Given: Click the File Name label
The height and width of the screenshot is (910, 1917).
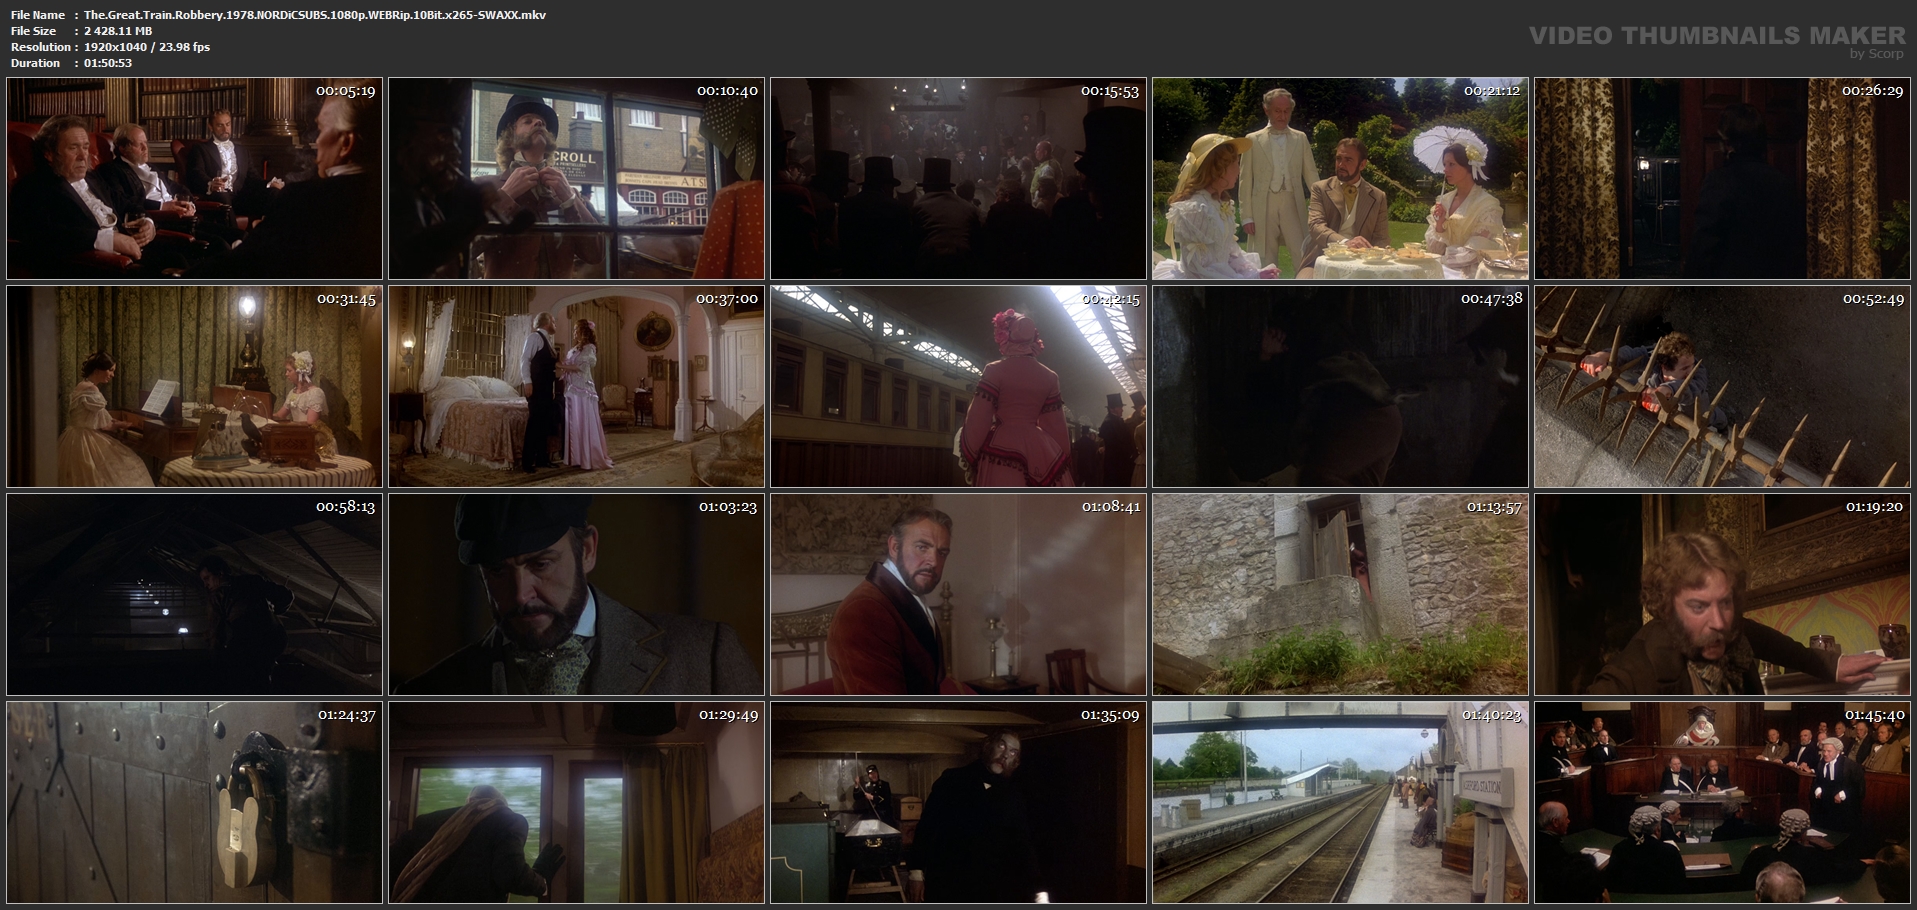Looking at the screenshot, I should click(38, 15).
